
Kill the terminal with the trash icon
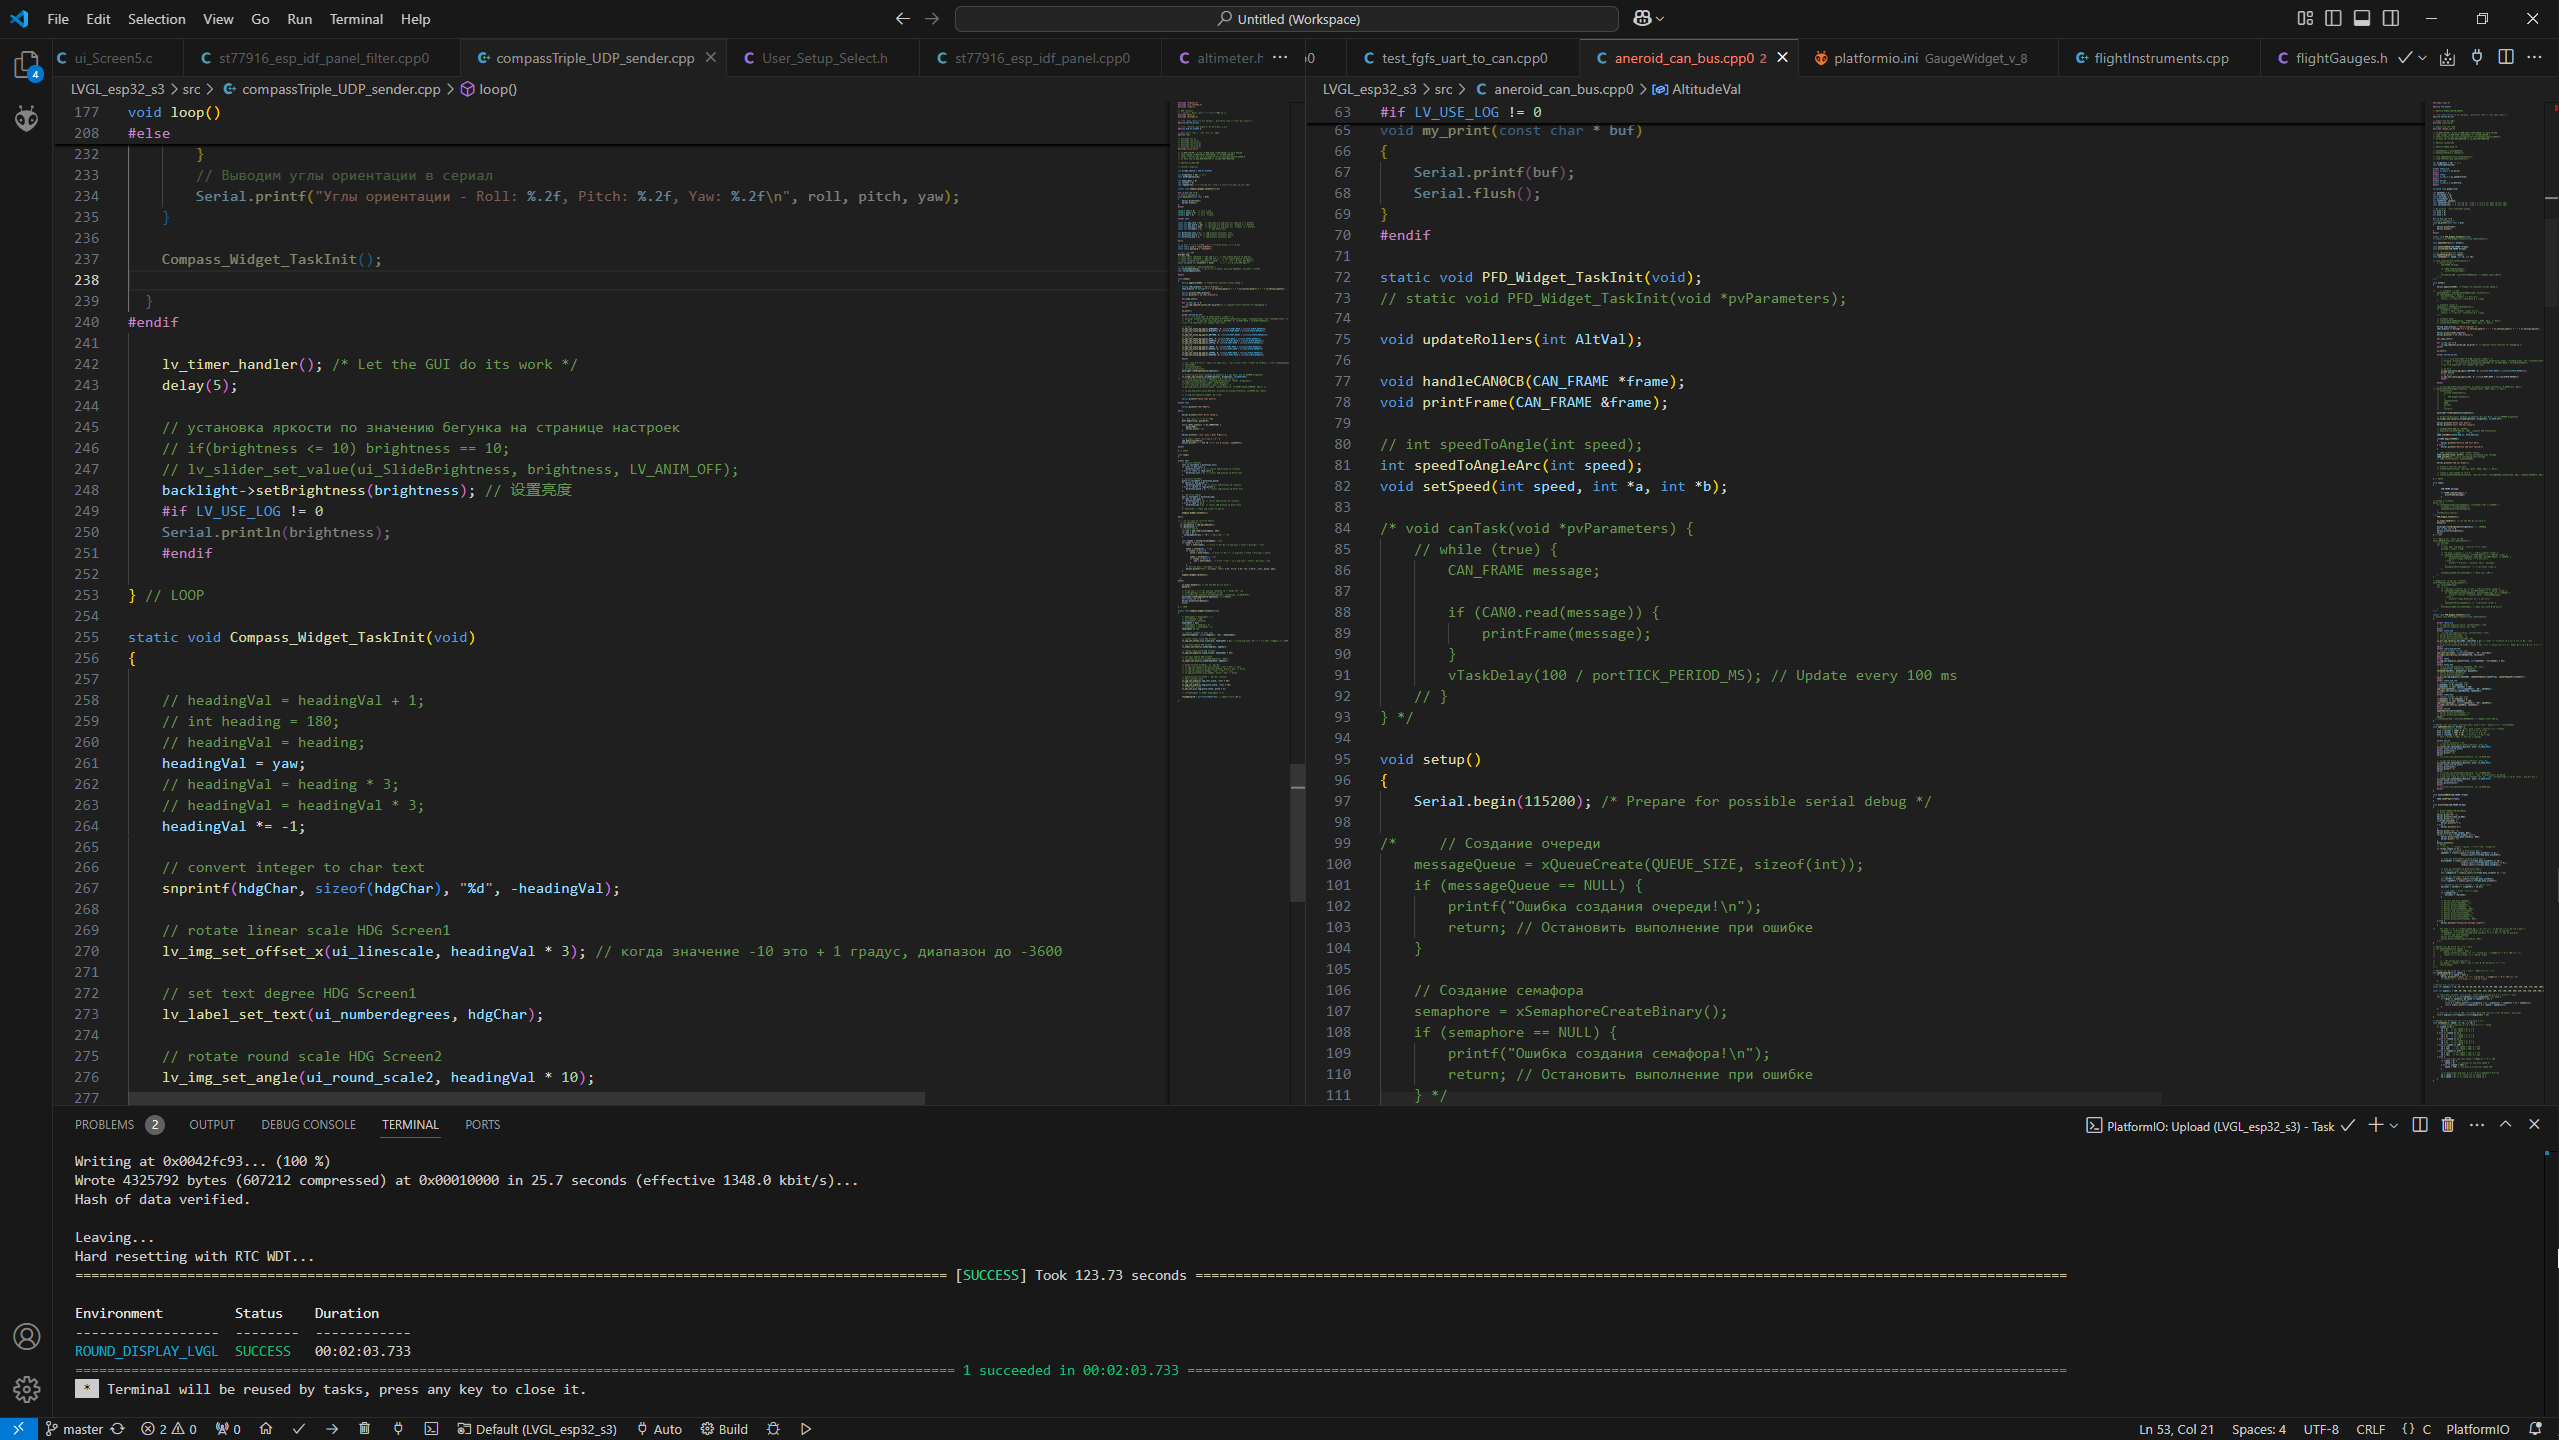point(2448,1125)
